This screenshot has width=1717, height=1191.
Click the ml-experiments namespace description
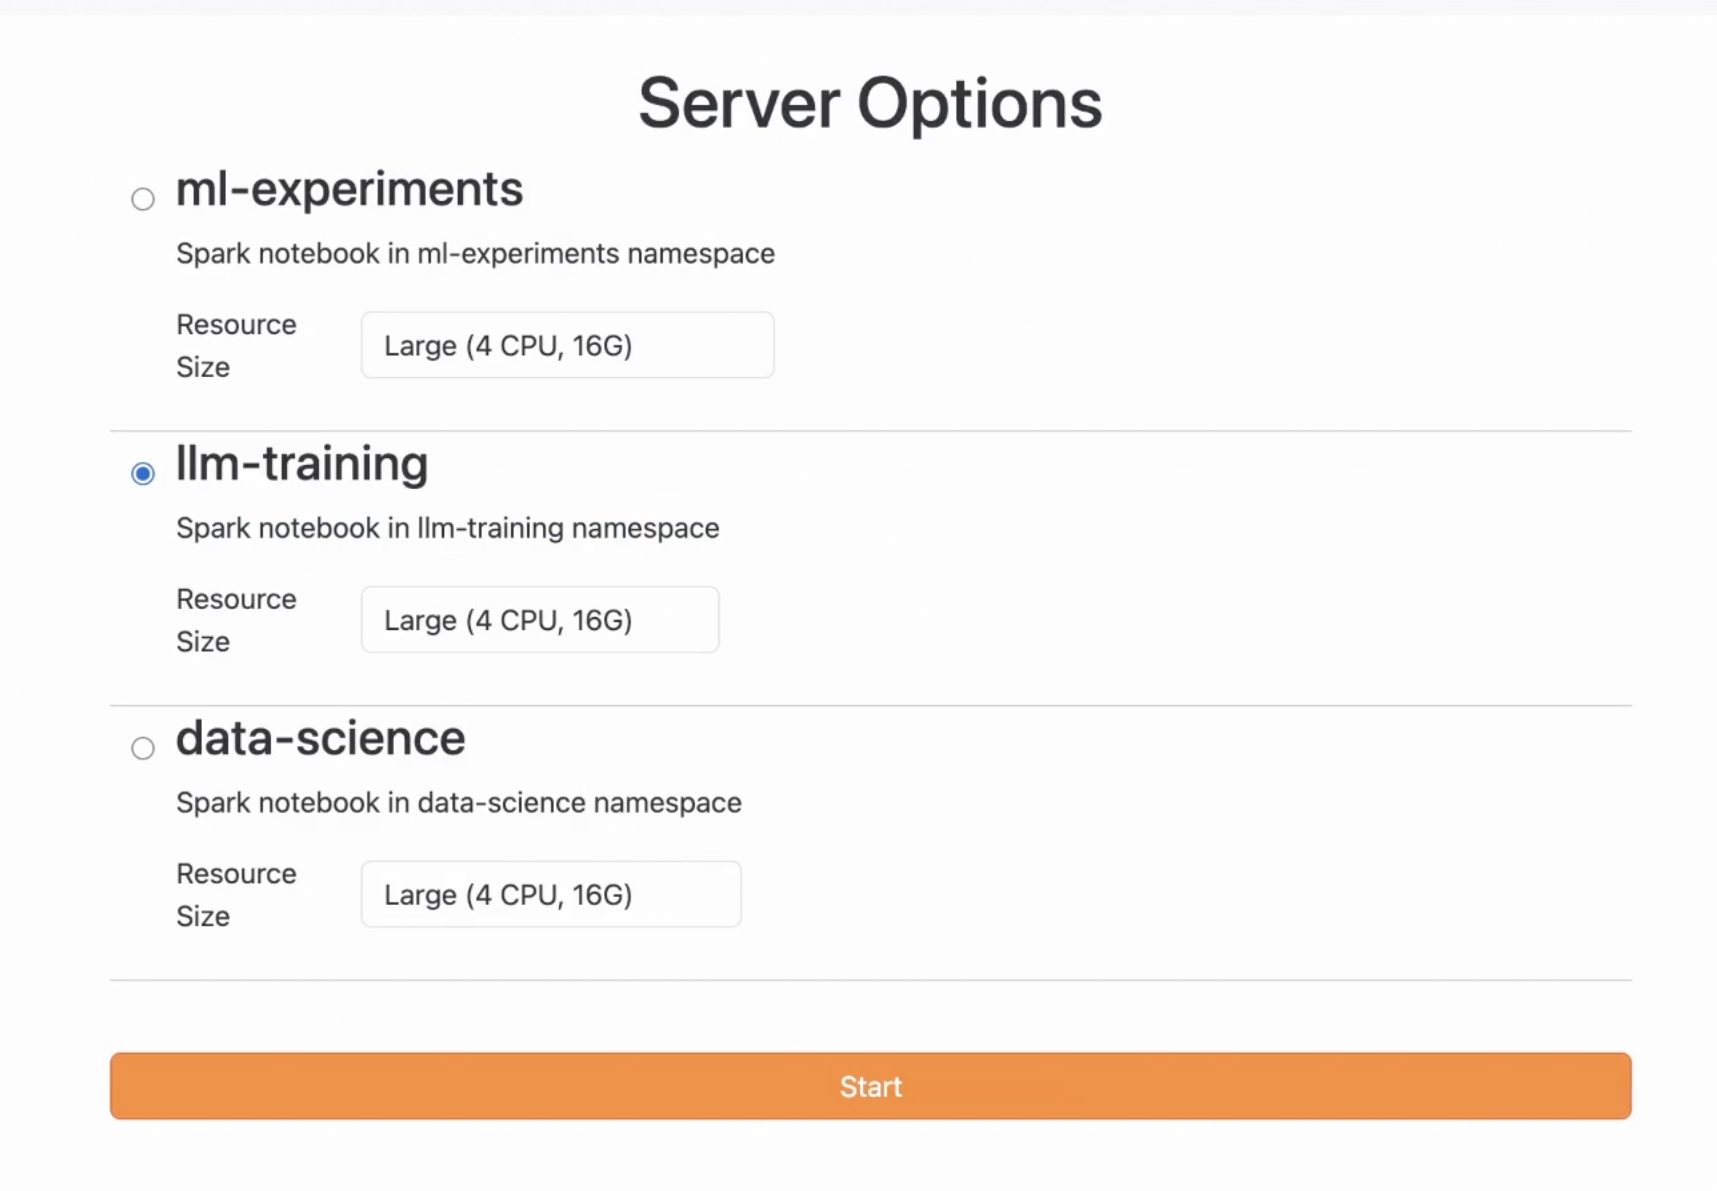(475, 253)
